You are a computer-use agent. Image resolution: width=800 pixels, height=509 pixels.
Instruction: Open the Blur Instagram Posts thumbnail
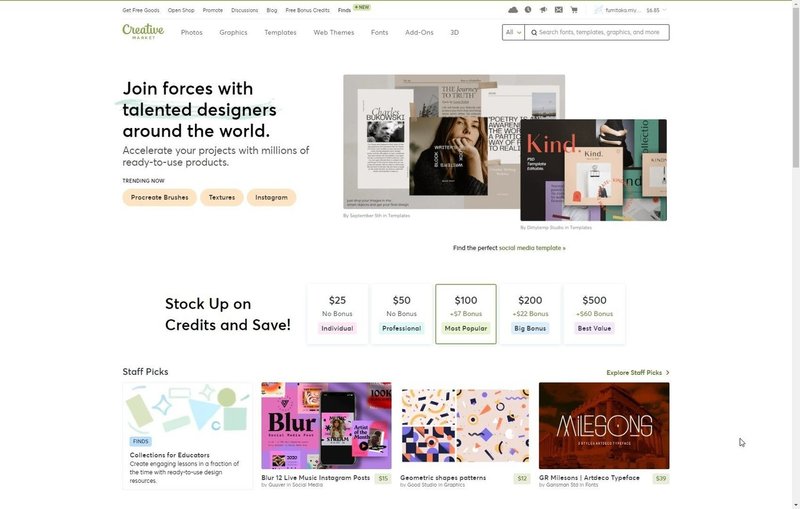point(326,425)
